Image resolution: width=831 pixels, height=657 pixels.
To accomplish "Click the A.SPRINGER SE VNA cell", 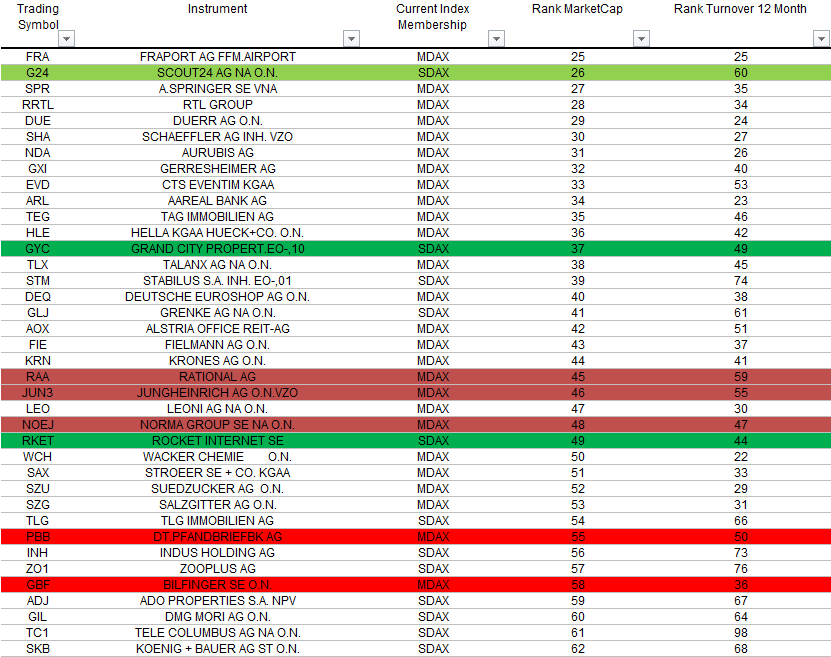I will coord(217,88).
